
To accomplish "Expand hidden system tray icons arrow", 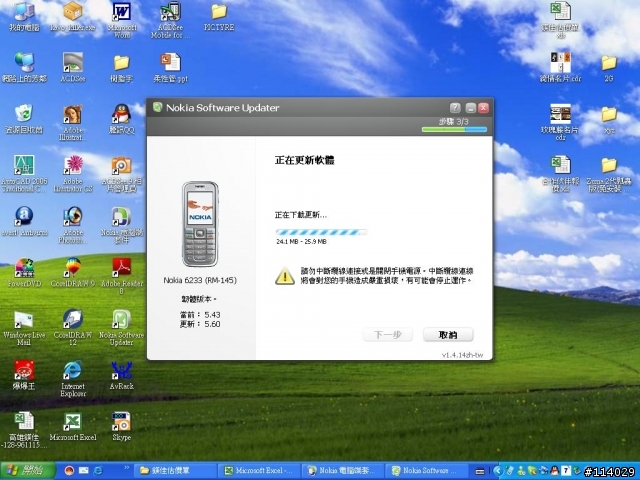I will pos(497,471).
